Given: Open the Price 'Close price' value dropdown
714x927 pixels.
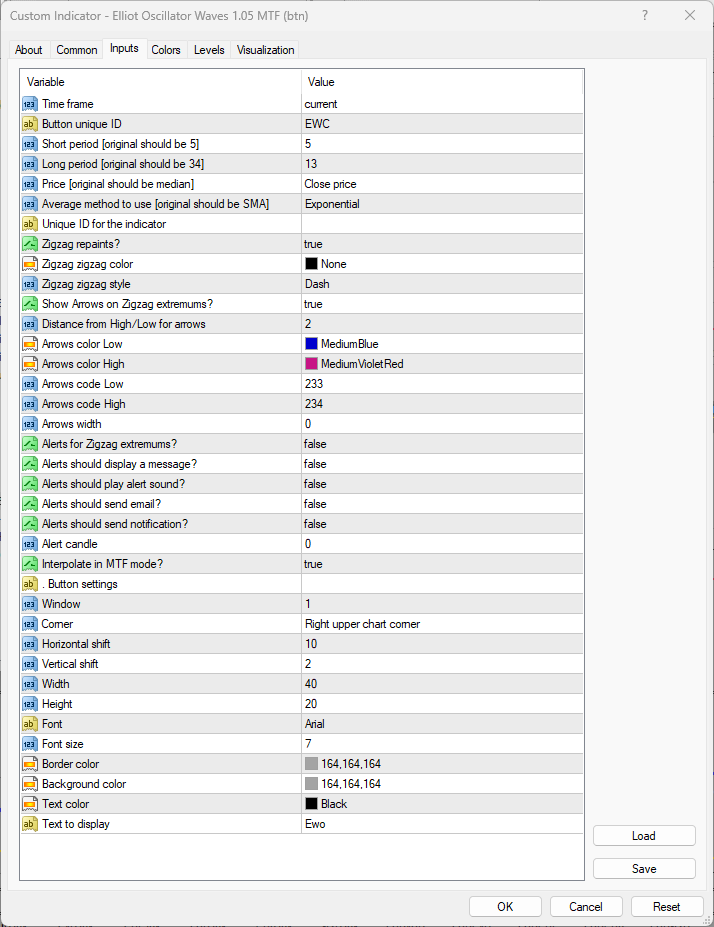Looking at the screenshot, I should [x=442, y=184].
